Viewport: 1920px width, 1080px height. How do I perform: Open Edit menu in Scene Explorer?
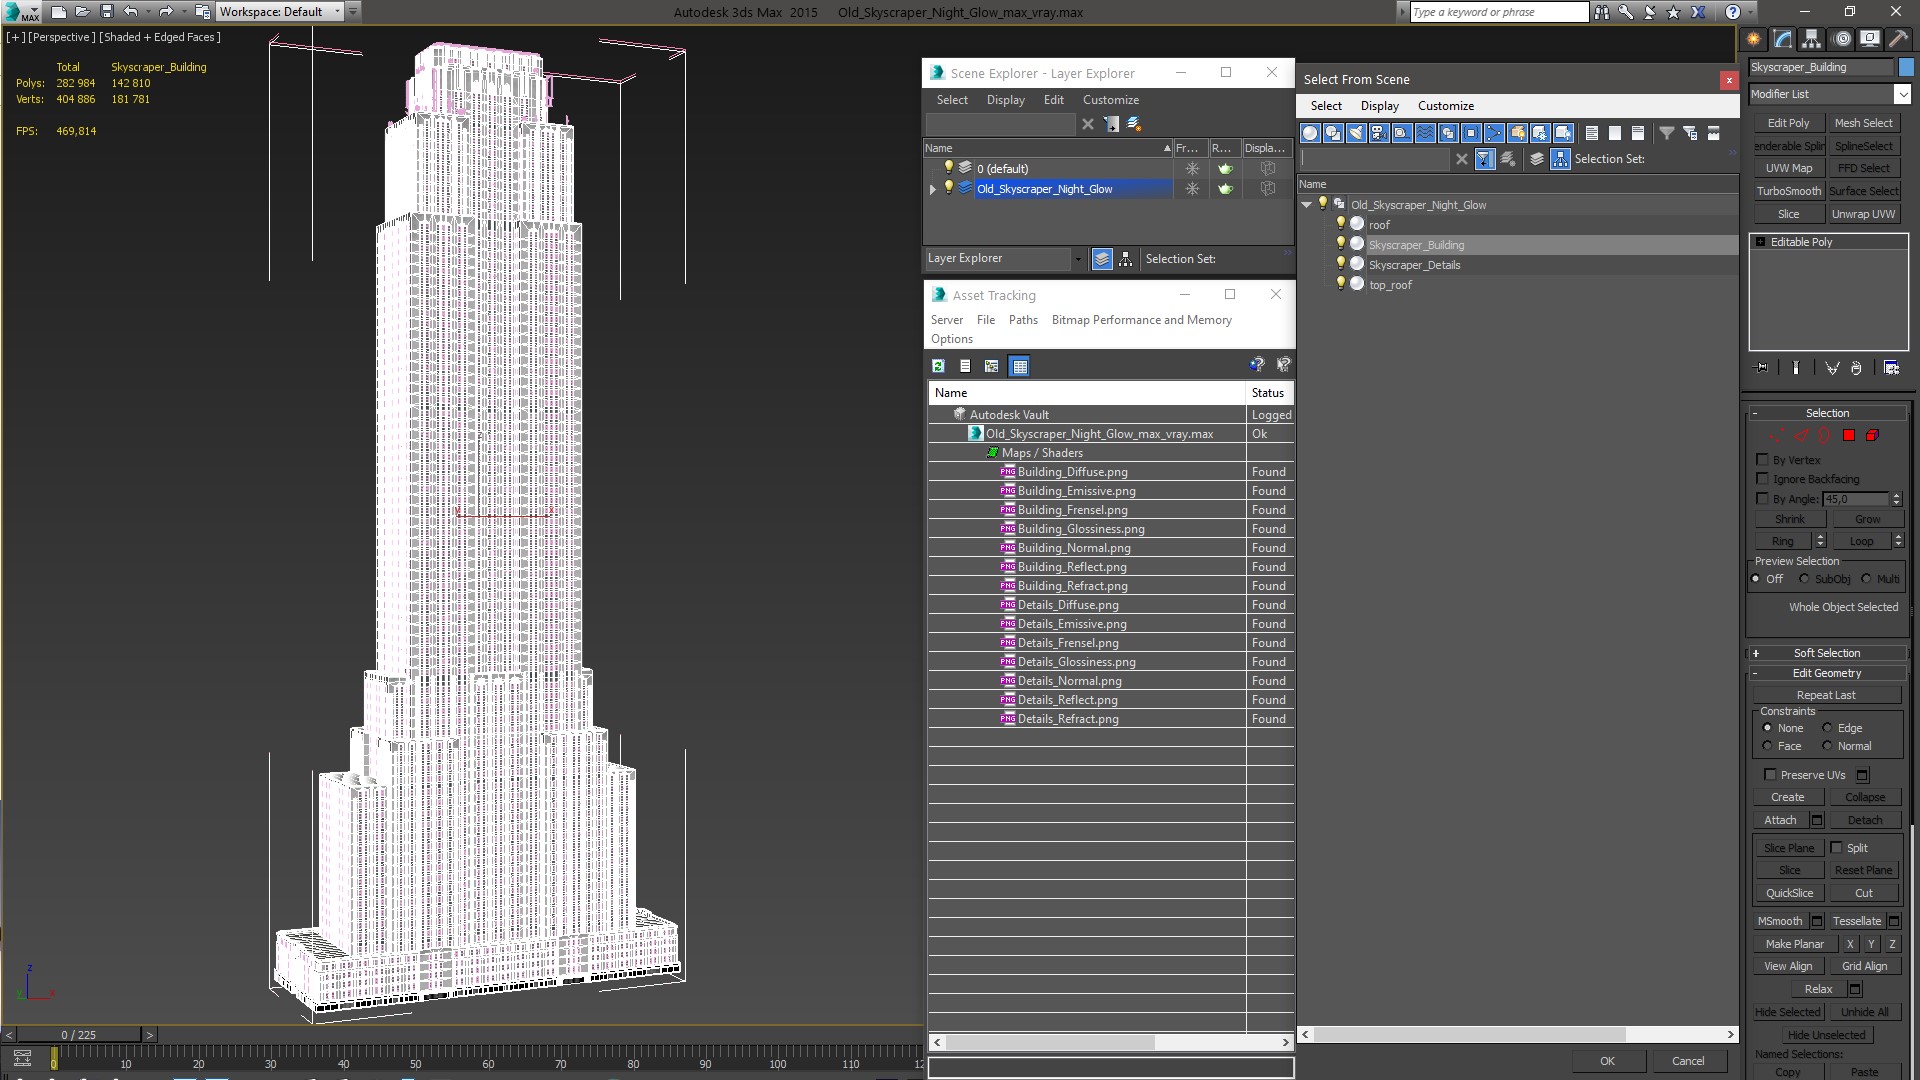(1053, 100)
